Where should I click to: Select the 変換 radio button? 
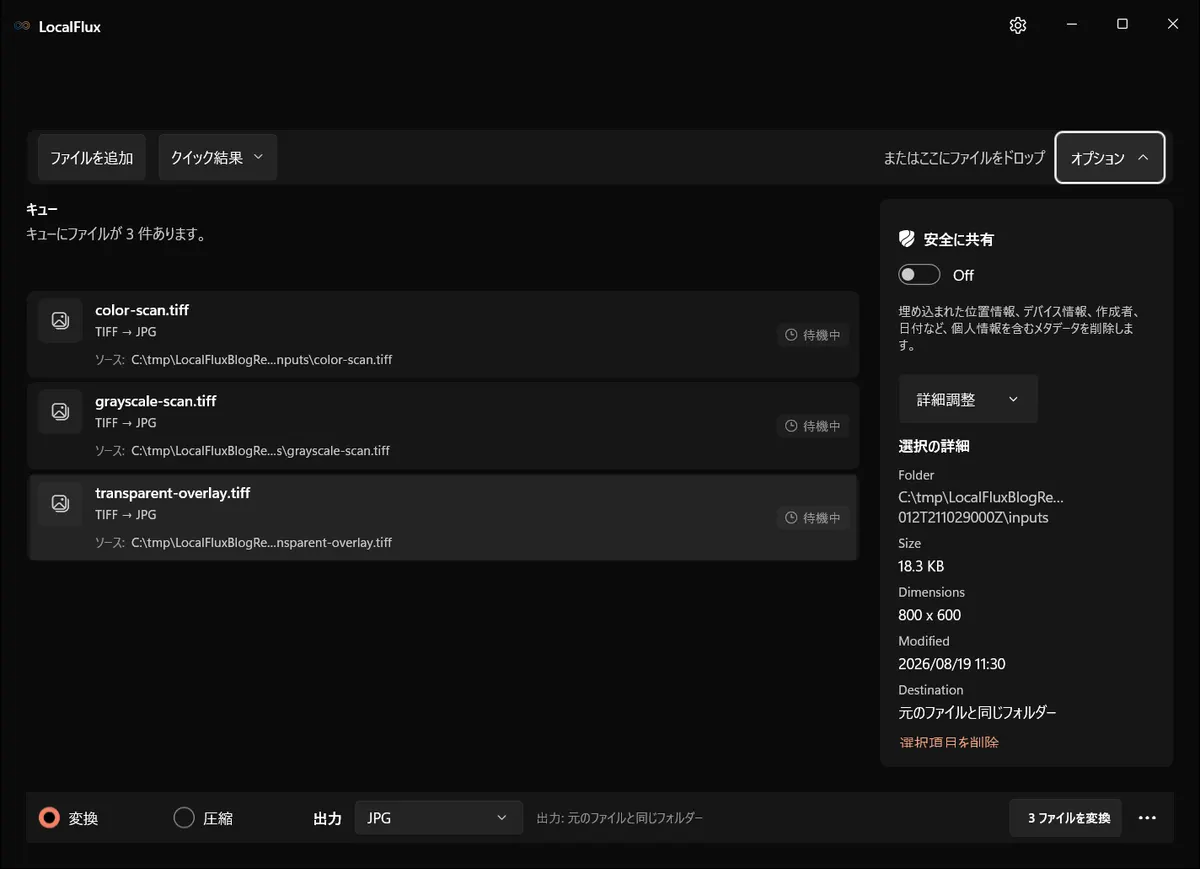coord(49,818)
